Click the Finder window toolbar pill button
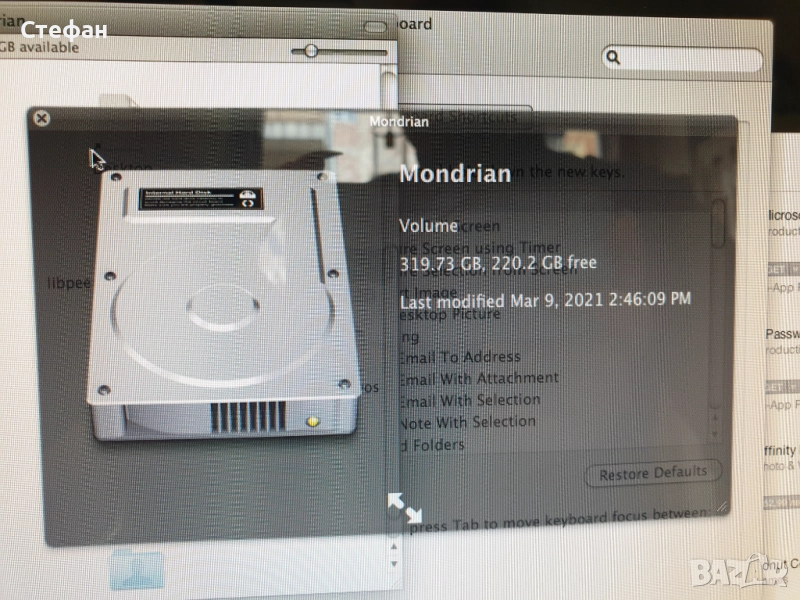 [x=376, y=26]
